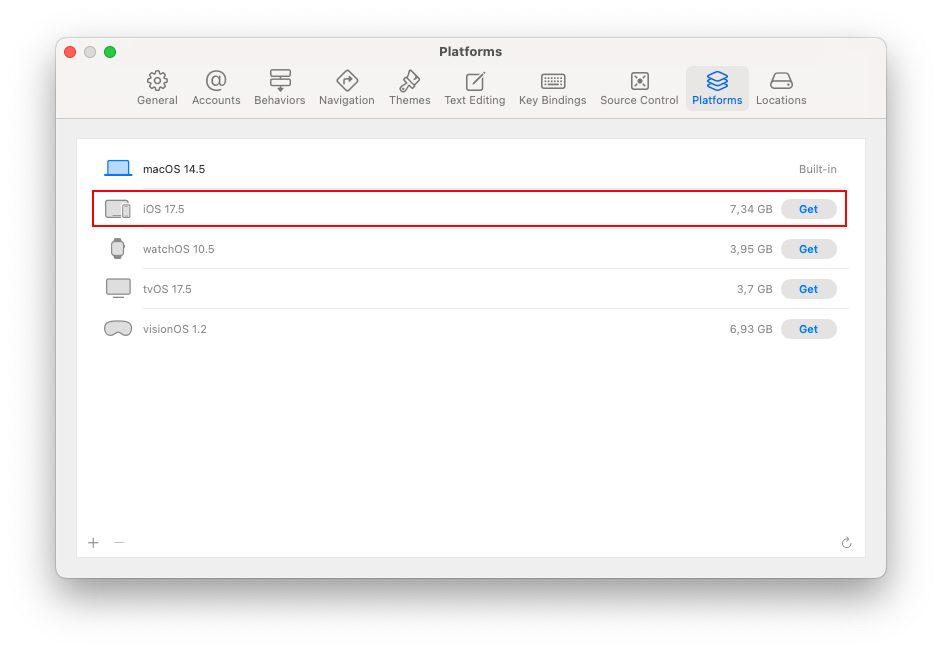Open the General settings pane
942x652 pixels.
pyautogui.click(x=157, y=88)
